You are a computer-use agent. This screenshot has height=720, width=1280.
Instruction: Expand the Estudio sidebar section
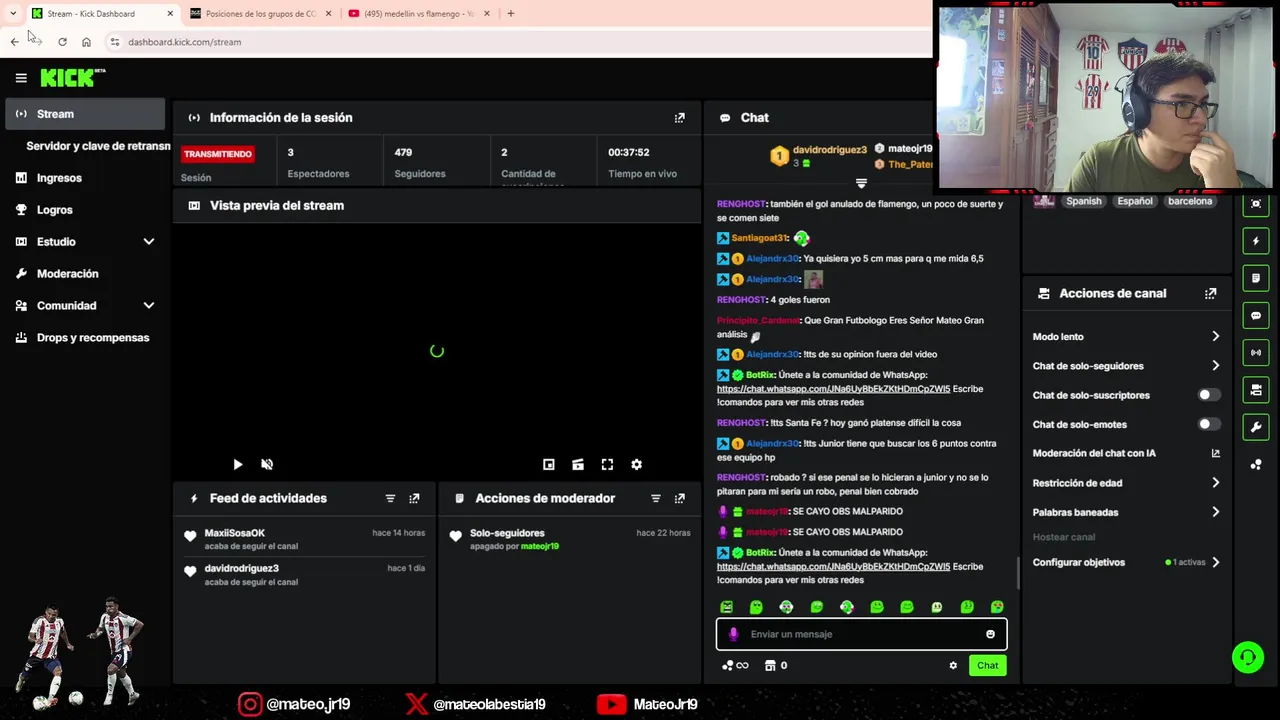84,242
